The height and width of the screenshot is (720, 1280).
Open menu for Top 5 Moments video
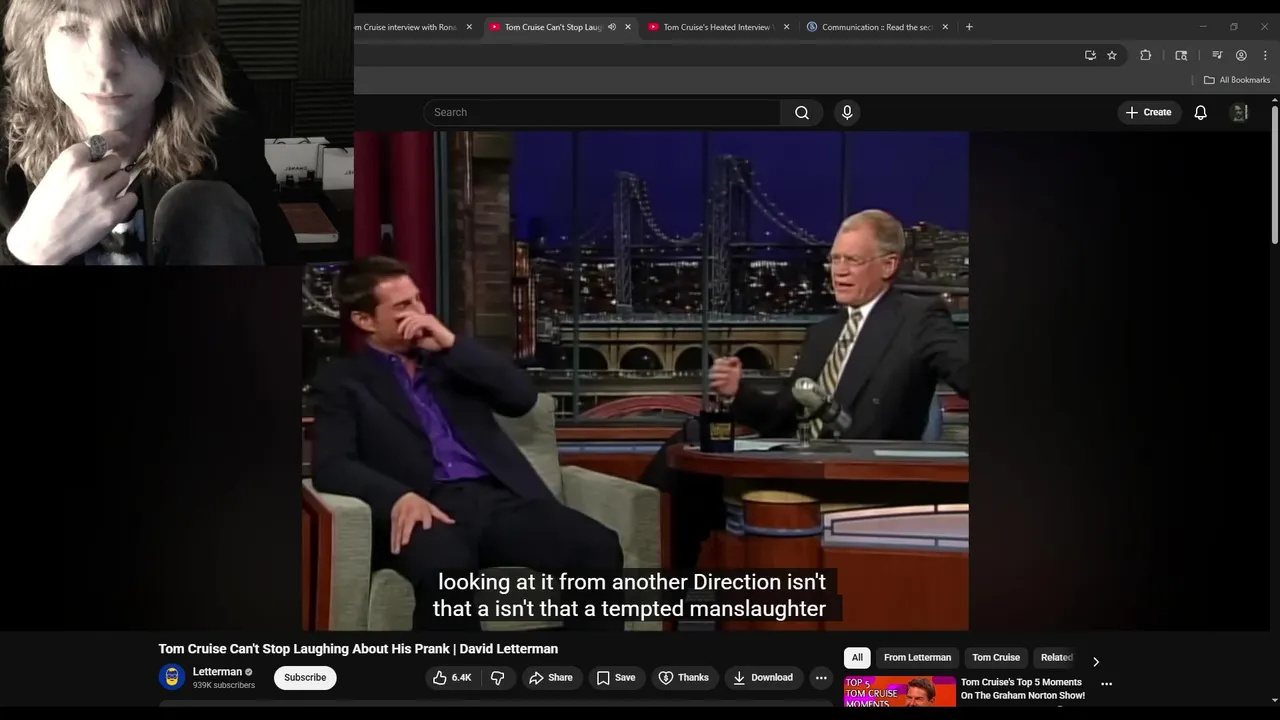[x=1106, y=684]
